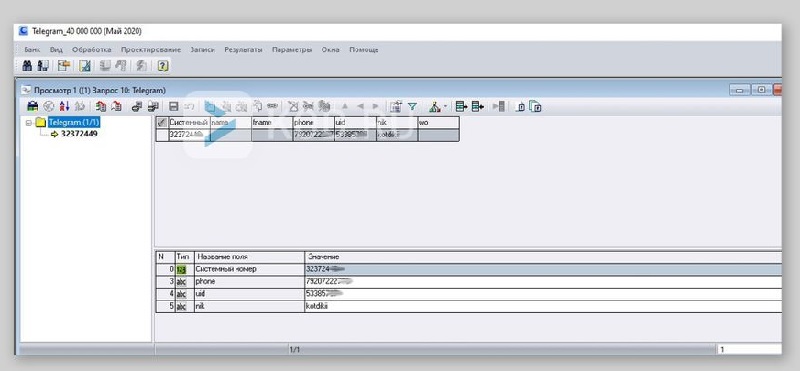Select the uid field row in lower table
Screen dimensions: 800x371
(468, 294)
